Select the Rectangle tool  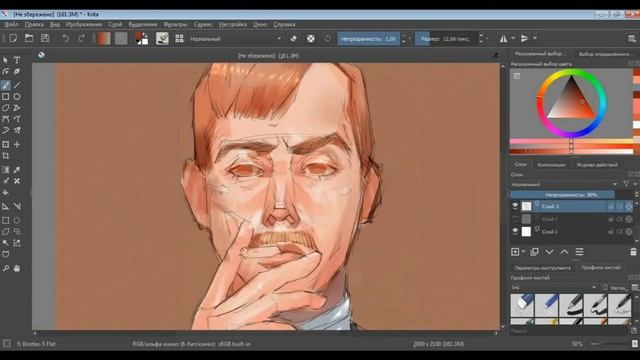(x=5, y=97)
